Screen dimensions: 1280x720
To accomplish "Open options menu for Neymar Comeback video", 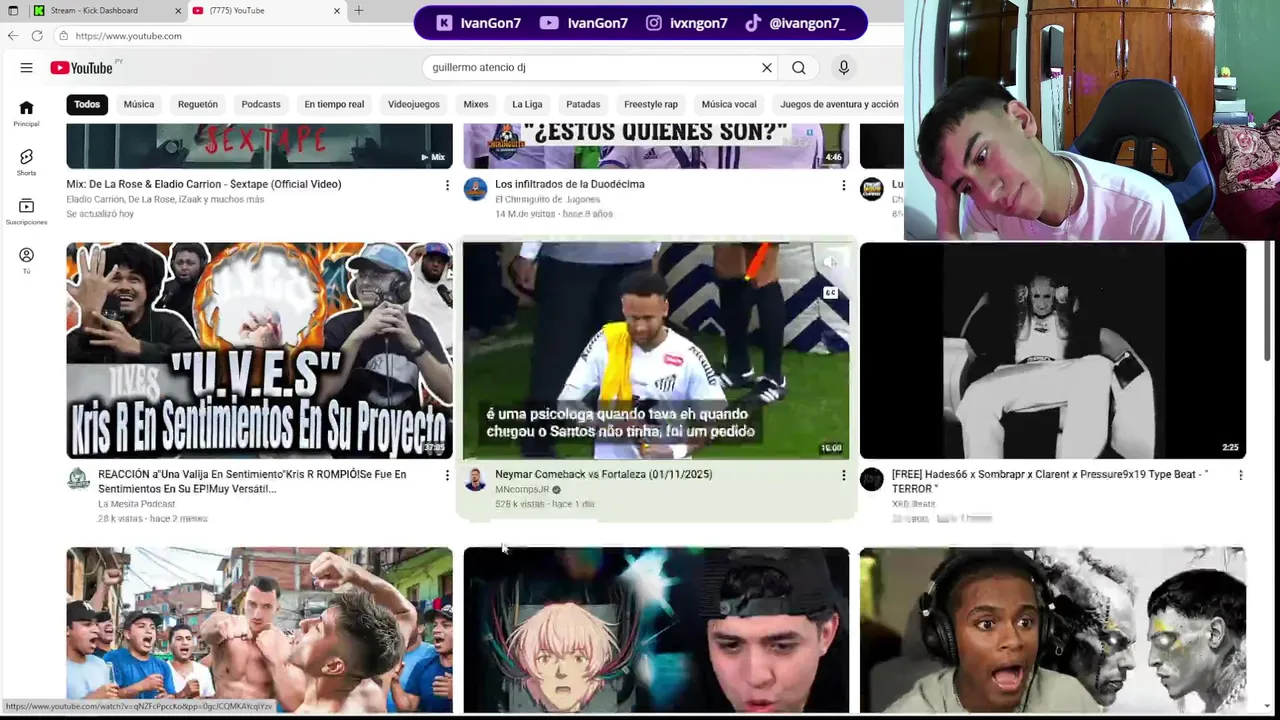I will coord(843,475).
